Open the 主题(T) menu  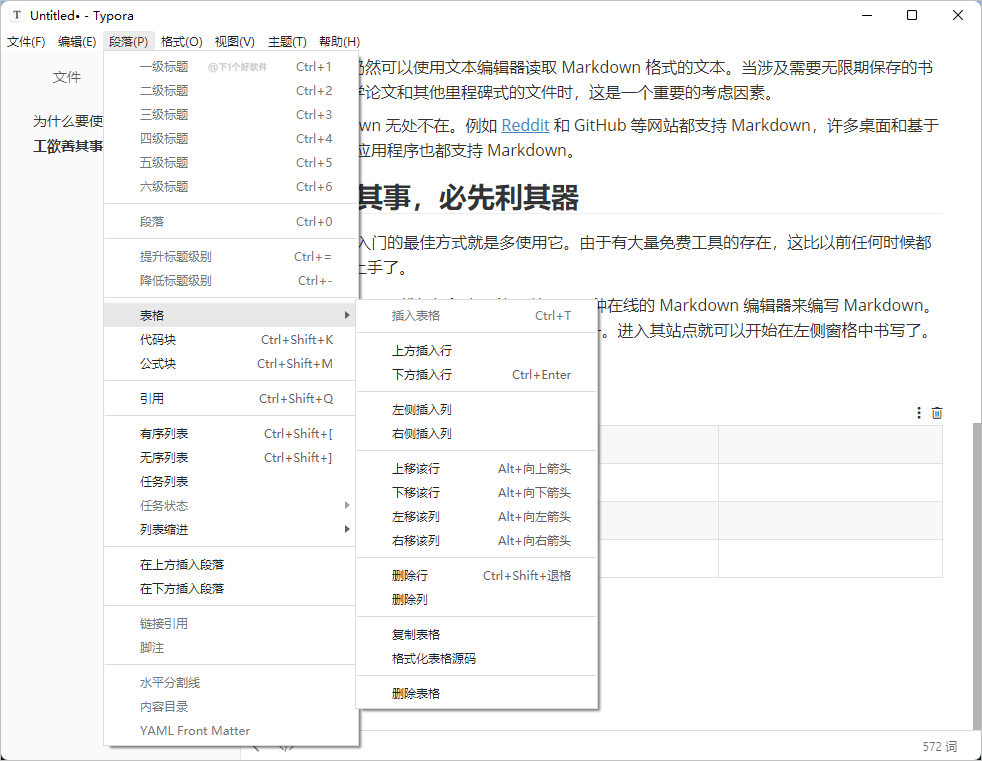click(x=287, y=41)
